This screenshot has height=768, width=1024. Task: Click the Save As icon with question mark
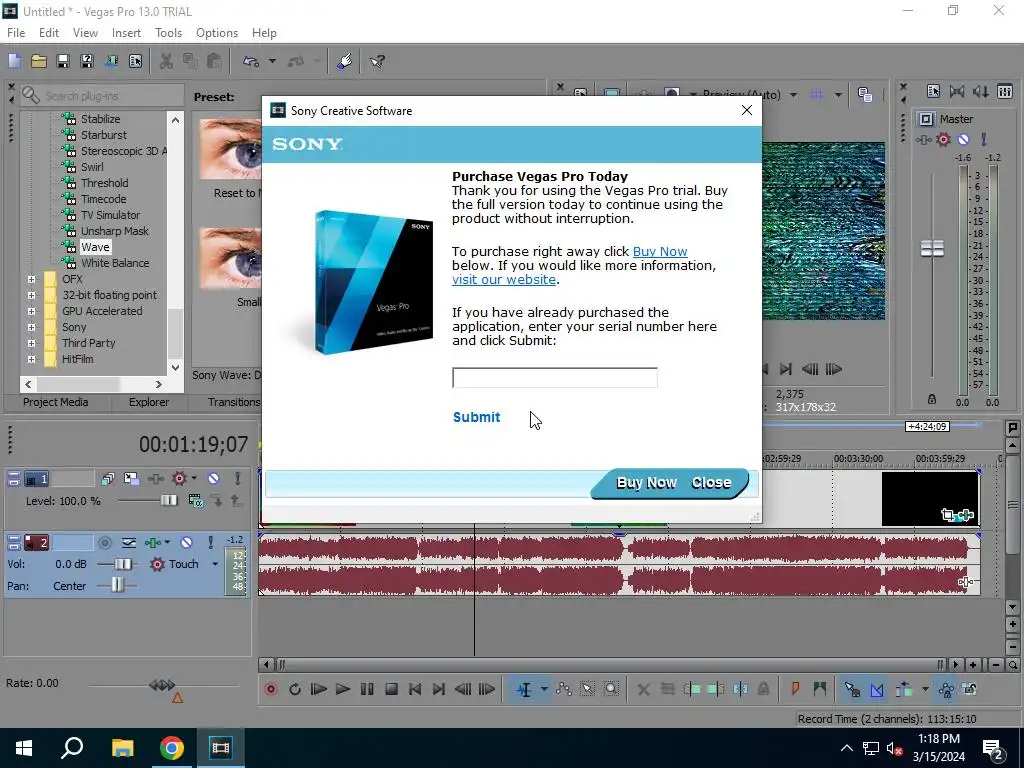87,61
